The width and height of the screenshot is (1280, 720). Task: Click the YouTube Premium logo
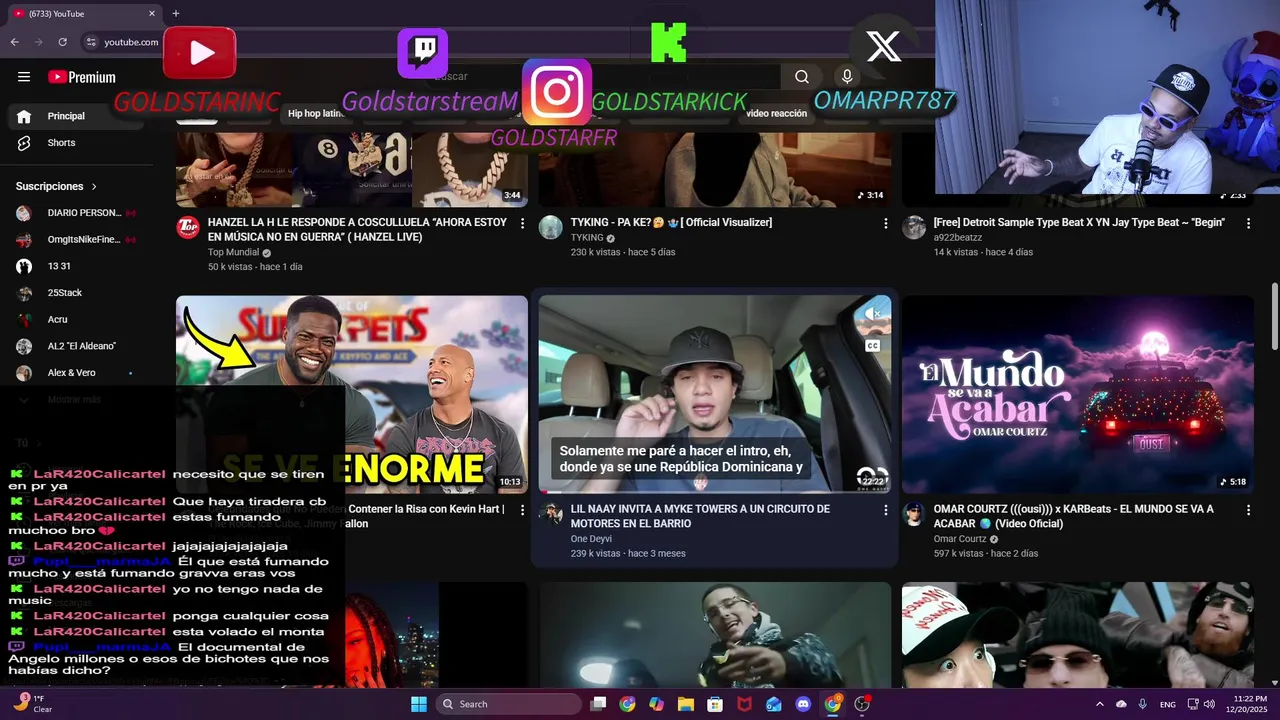82,77
